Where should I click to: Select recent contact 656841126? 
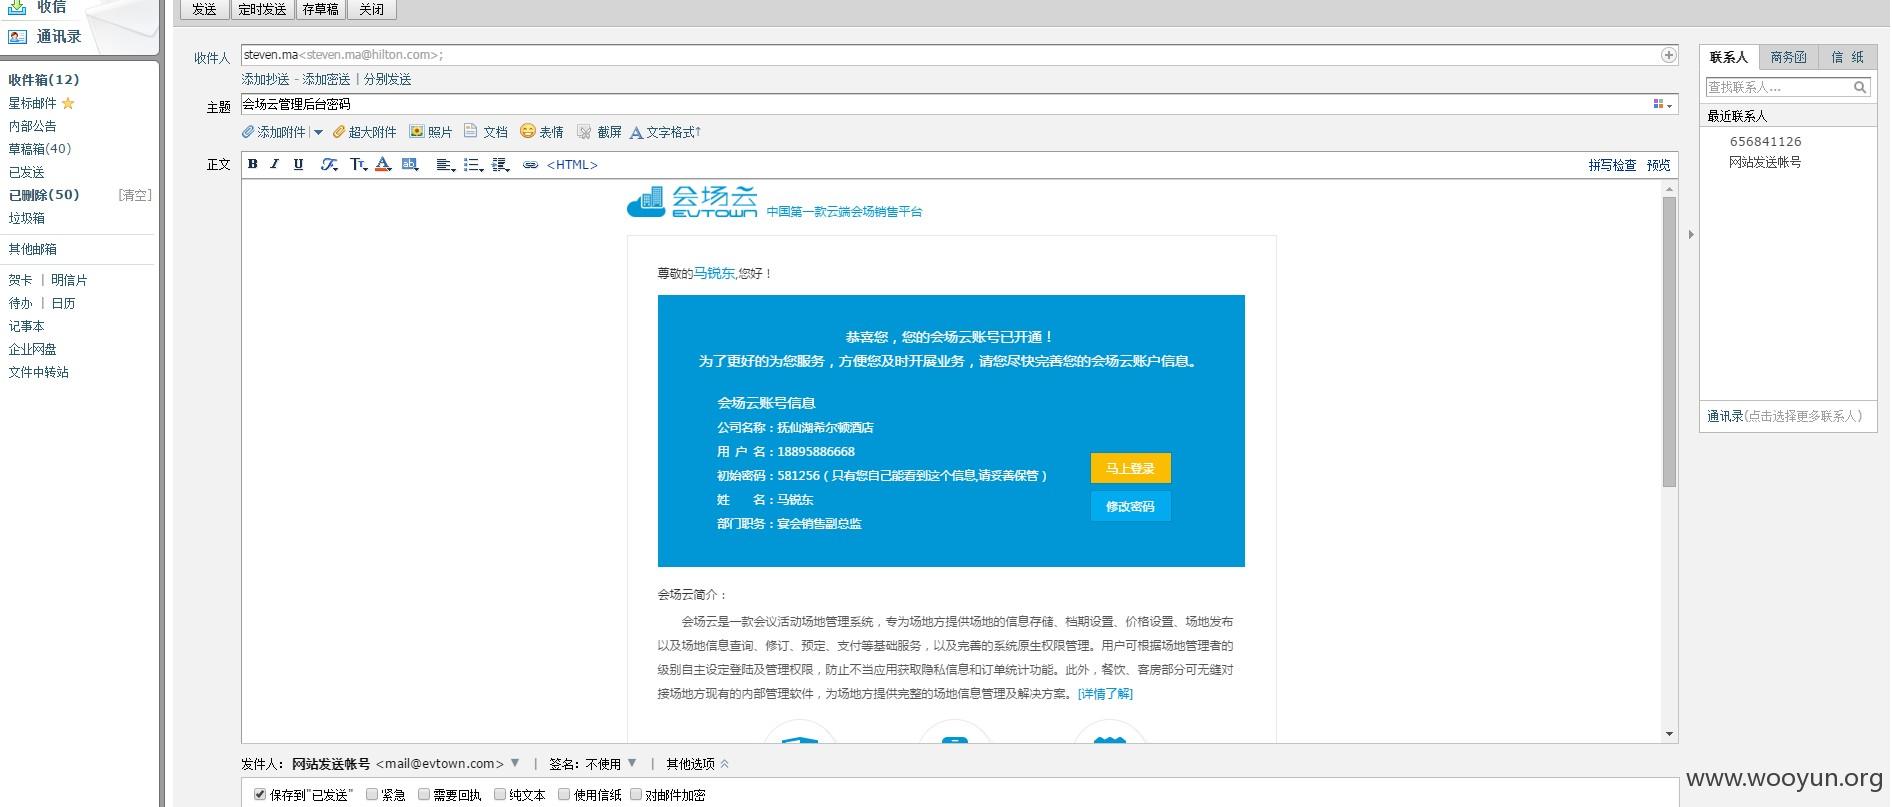1765,142
